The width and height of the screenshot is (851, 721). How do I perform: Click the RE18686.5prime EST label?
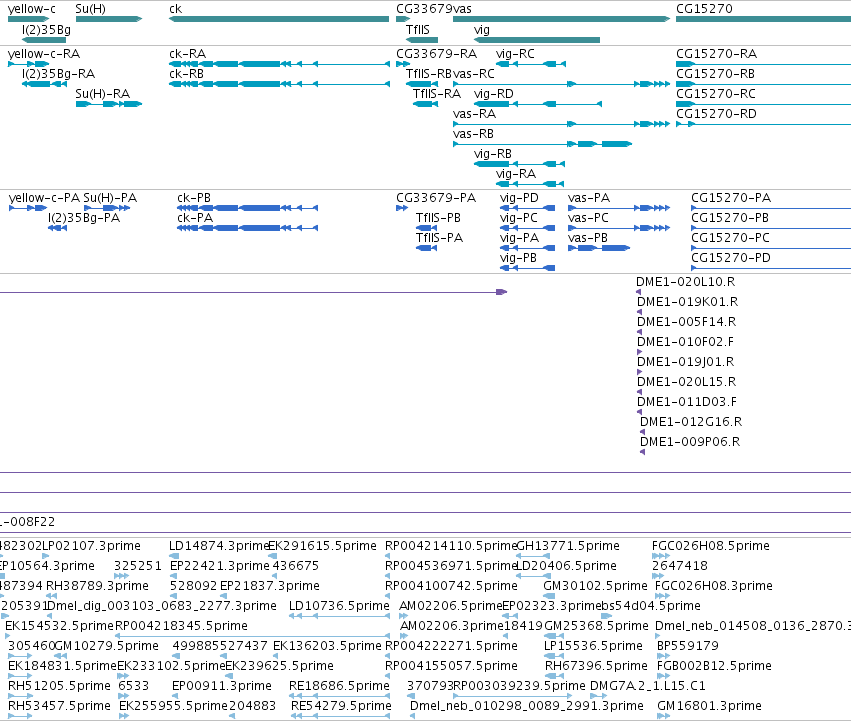pyautogui.click(x=339, y=686)
